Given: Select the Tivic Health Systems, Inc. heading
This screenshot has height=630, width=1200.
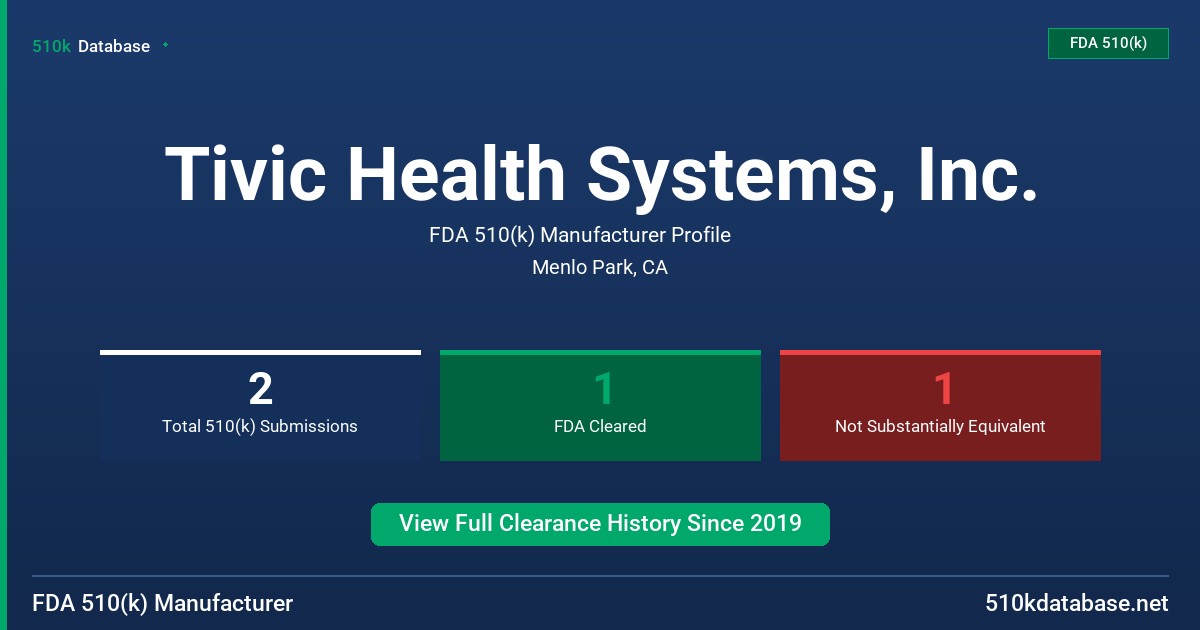Looking at the screenshot, I should pyautogui.click(x=600, y=175).
